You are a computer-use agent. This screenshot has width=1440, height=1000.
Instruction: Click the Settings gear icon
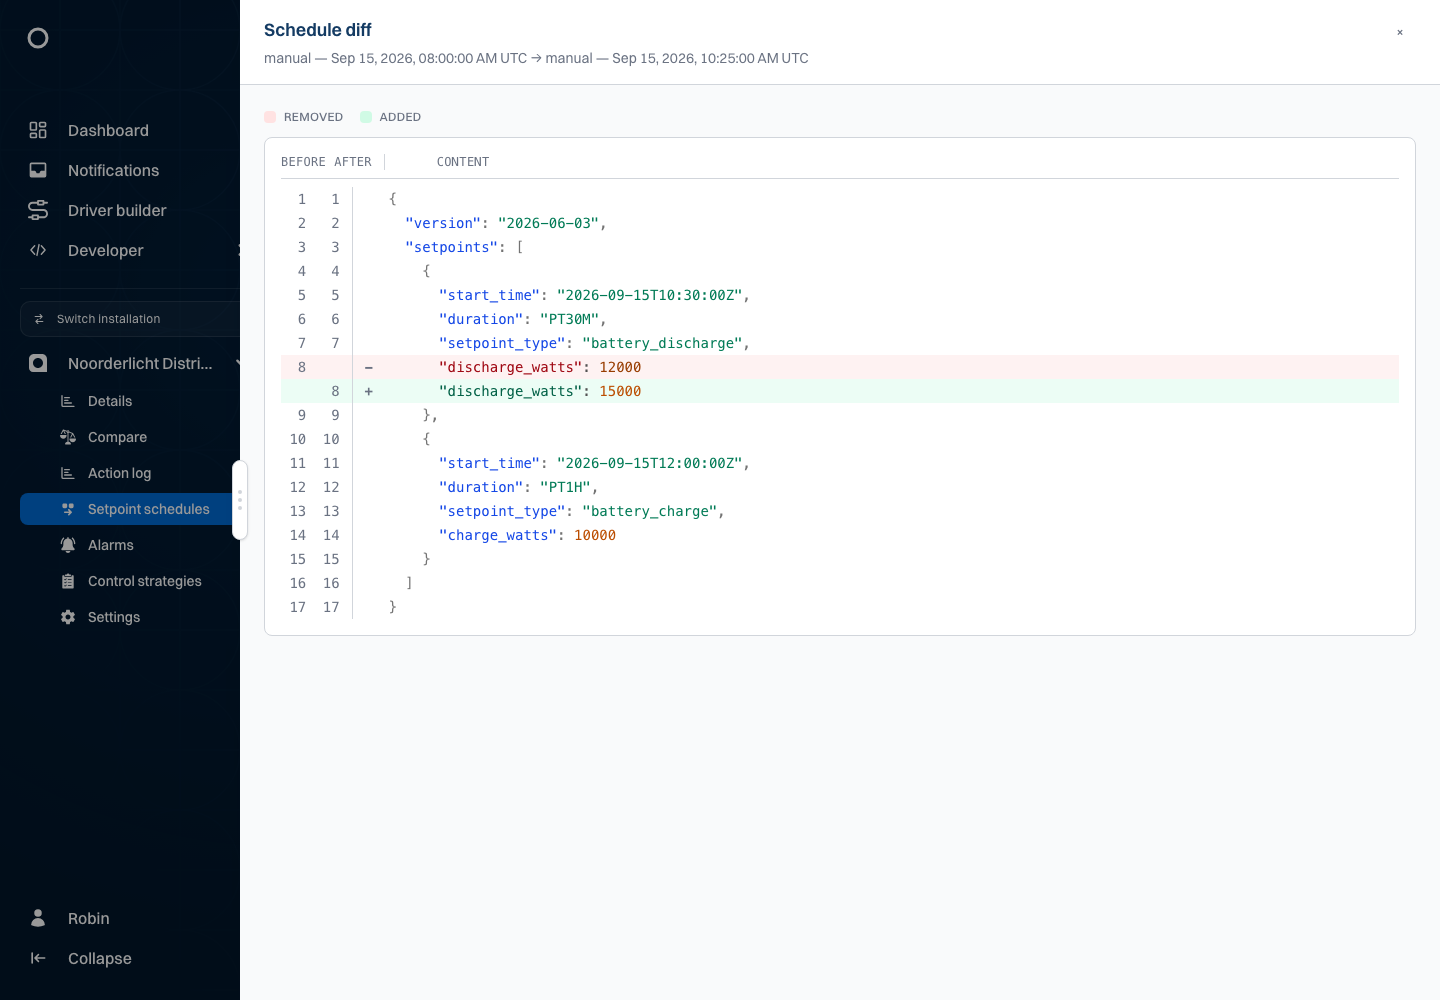pyautogui.click(x=68, y=617)
